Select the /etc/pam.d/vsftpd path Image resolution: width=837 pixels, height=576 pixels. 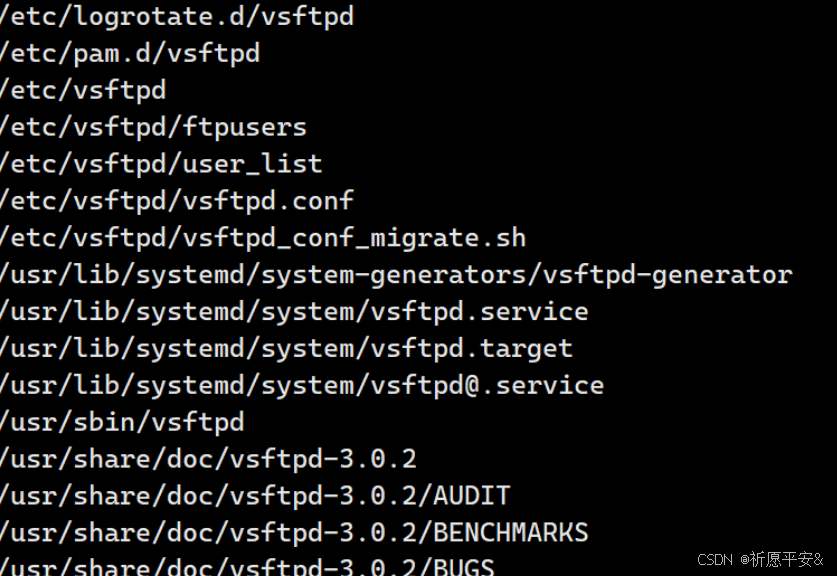(x=130, y=53)
